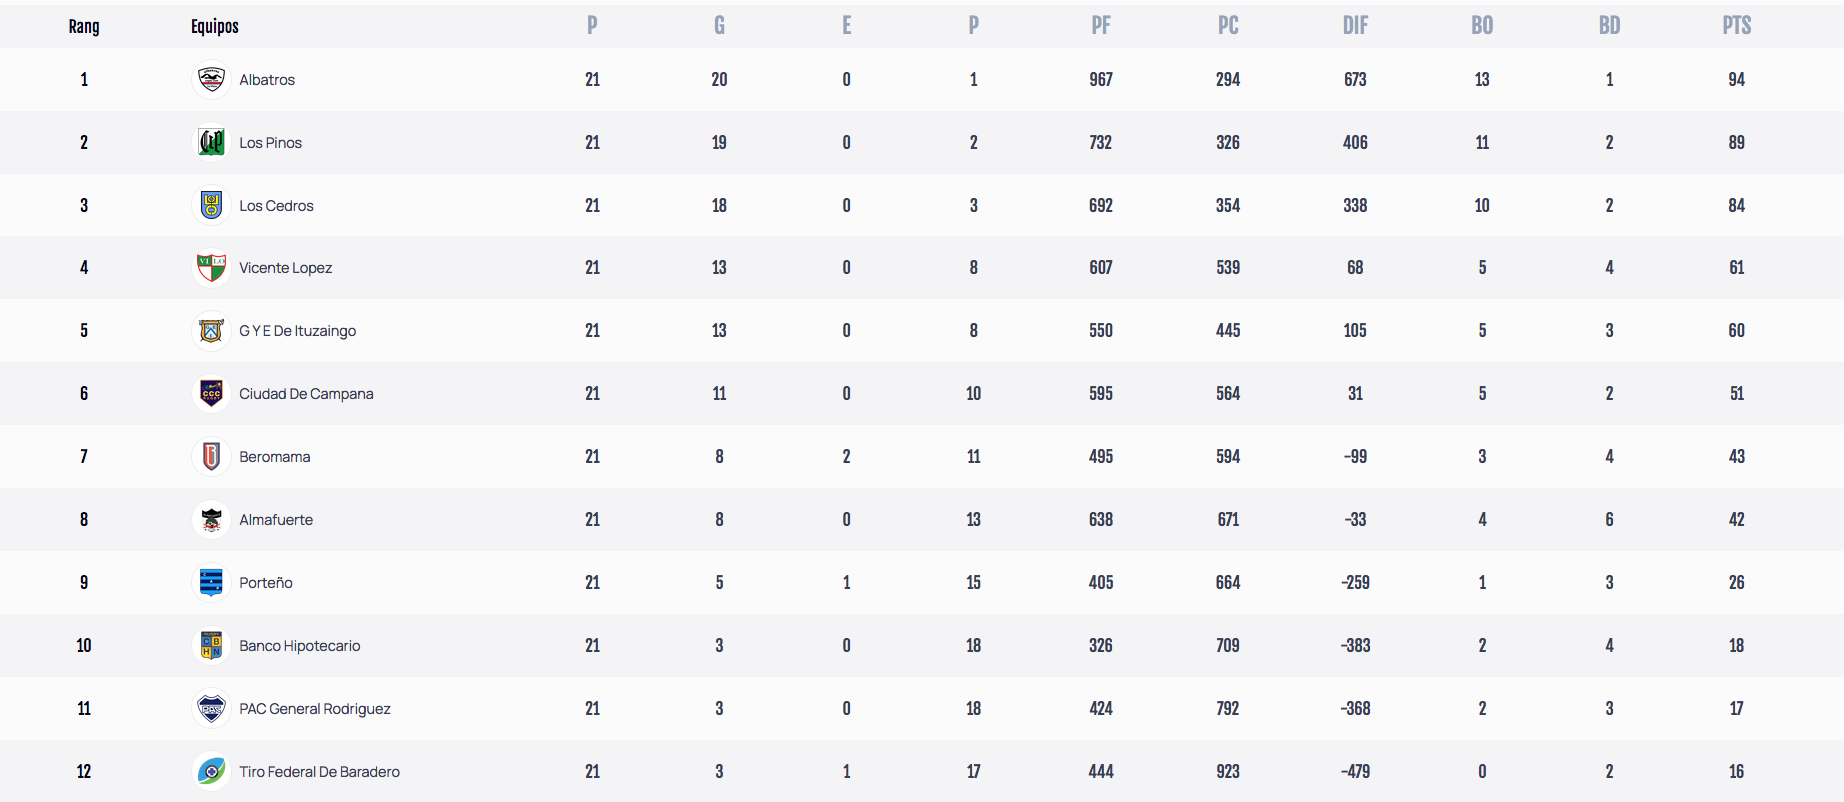Screen dimensions: 1844x802
Task: Click the Tiro Federal De Baradero name
Action: [x=319, y=772]
